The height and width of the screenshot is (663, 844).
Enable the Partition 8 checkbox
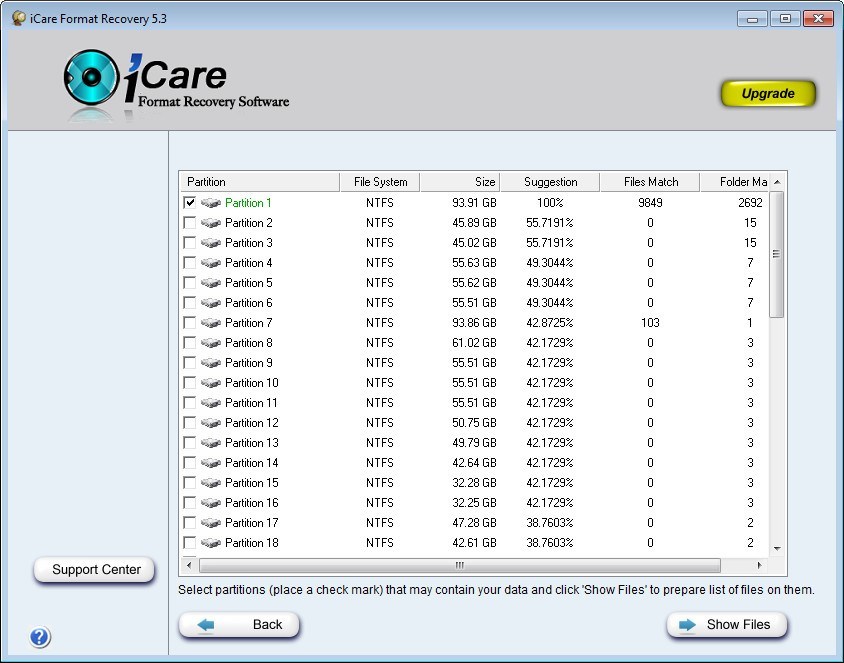tap(189, 343)
